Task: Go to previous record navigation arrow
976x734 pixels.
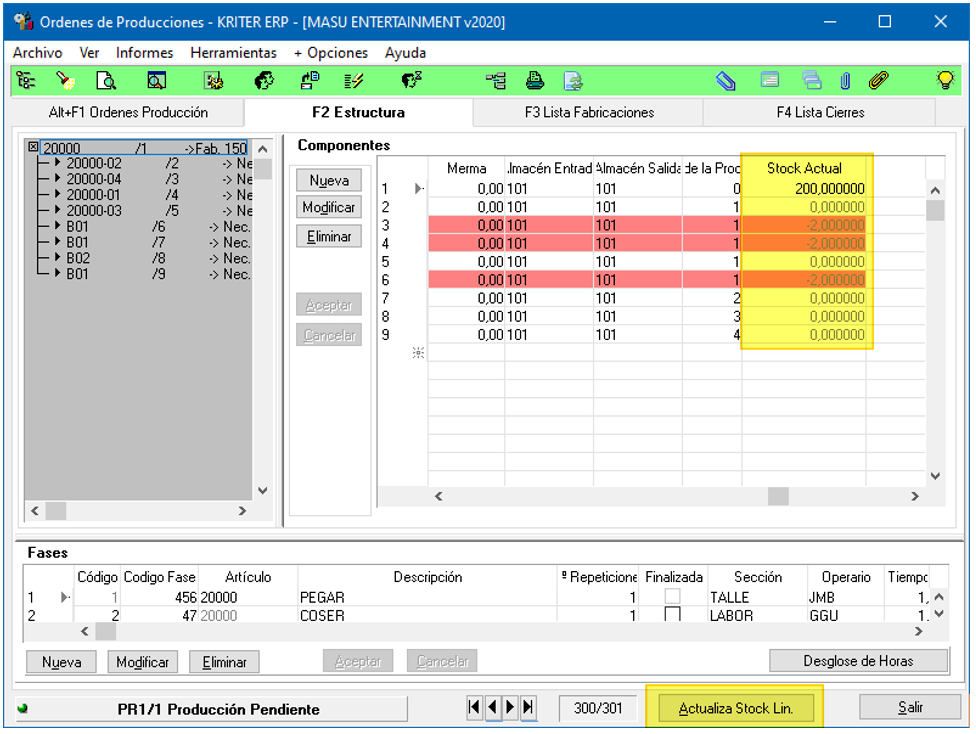Action: coord(492,707)
